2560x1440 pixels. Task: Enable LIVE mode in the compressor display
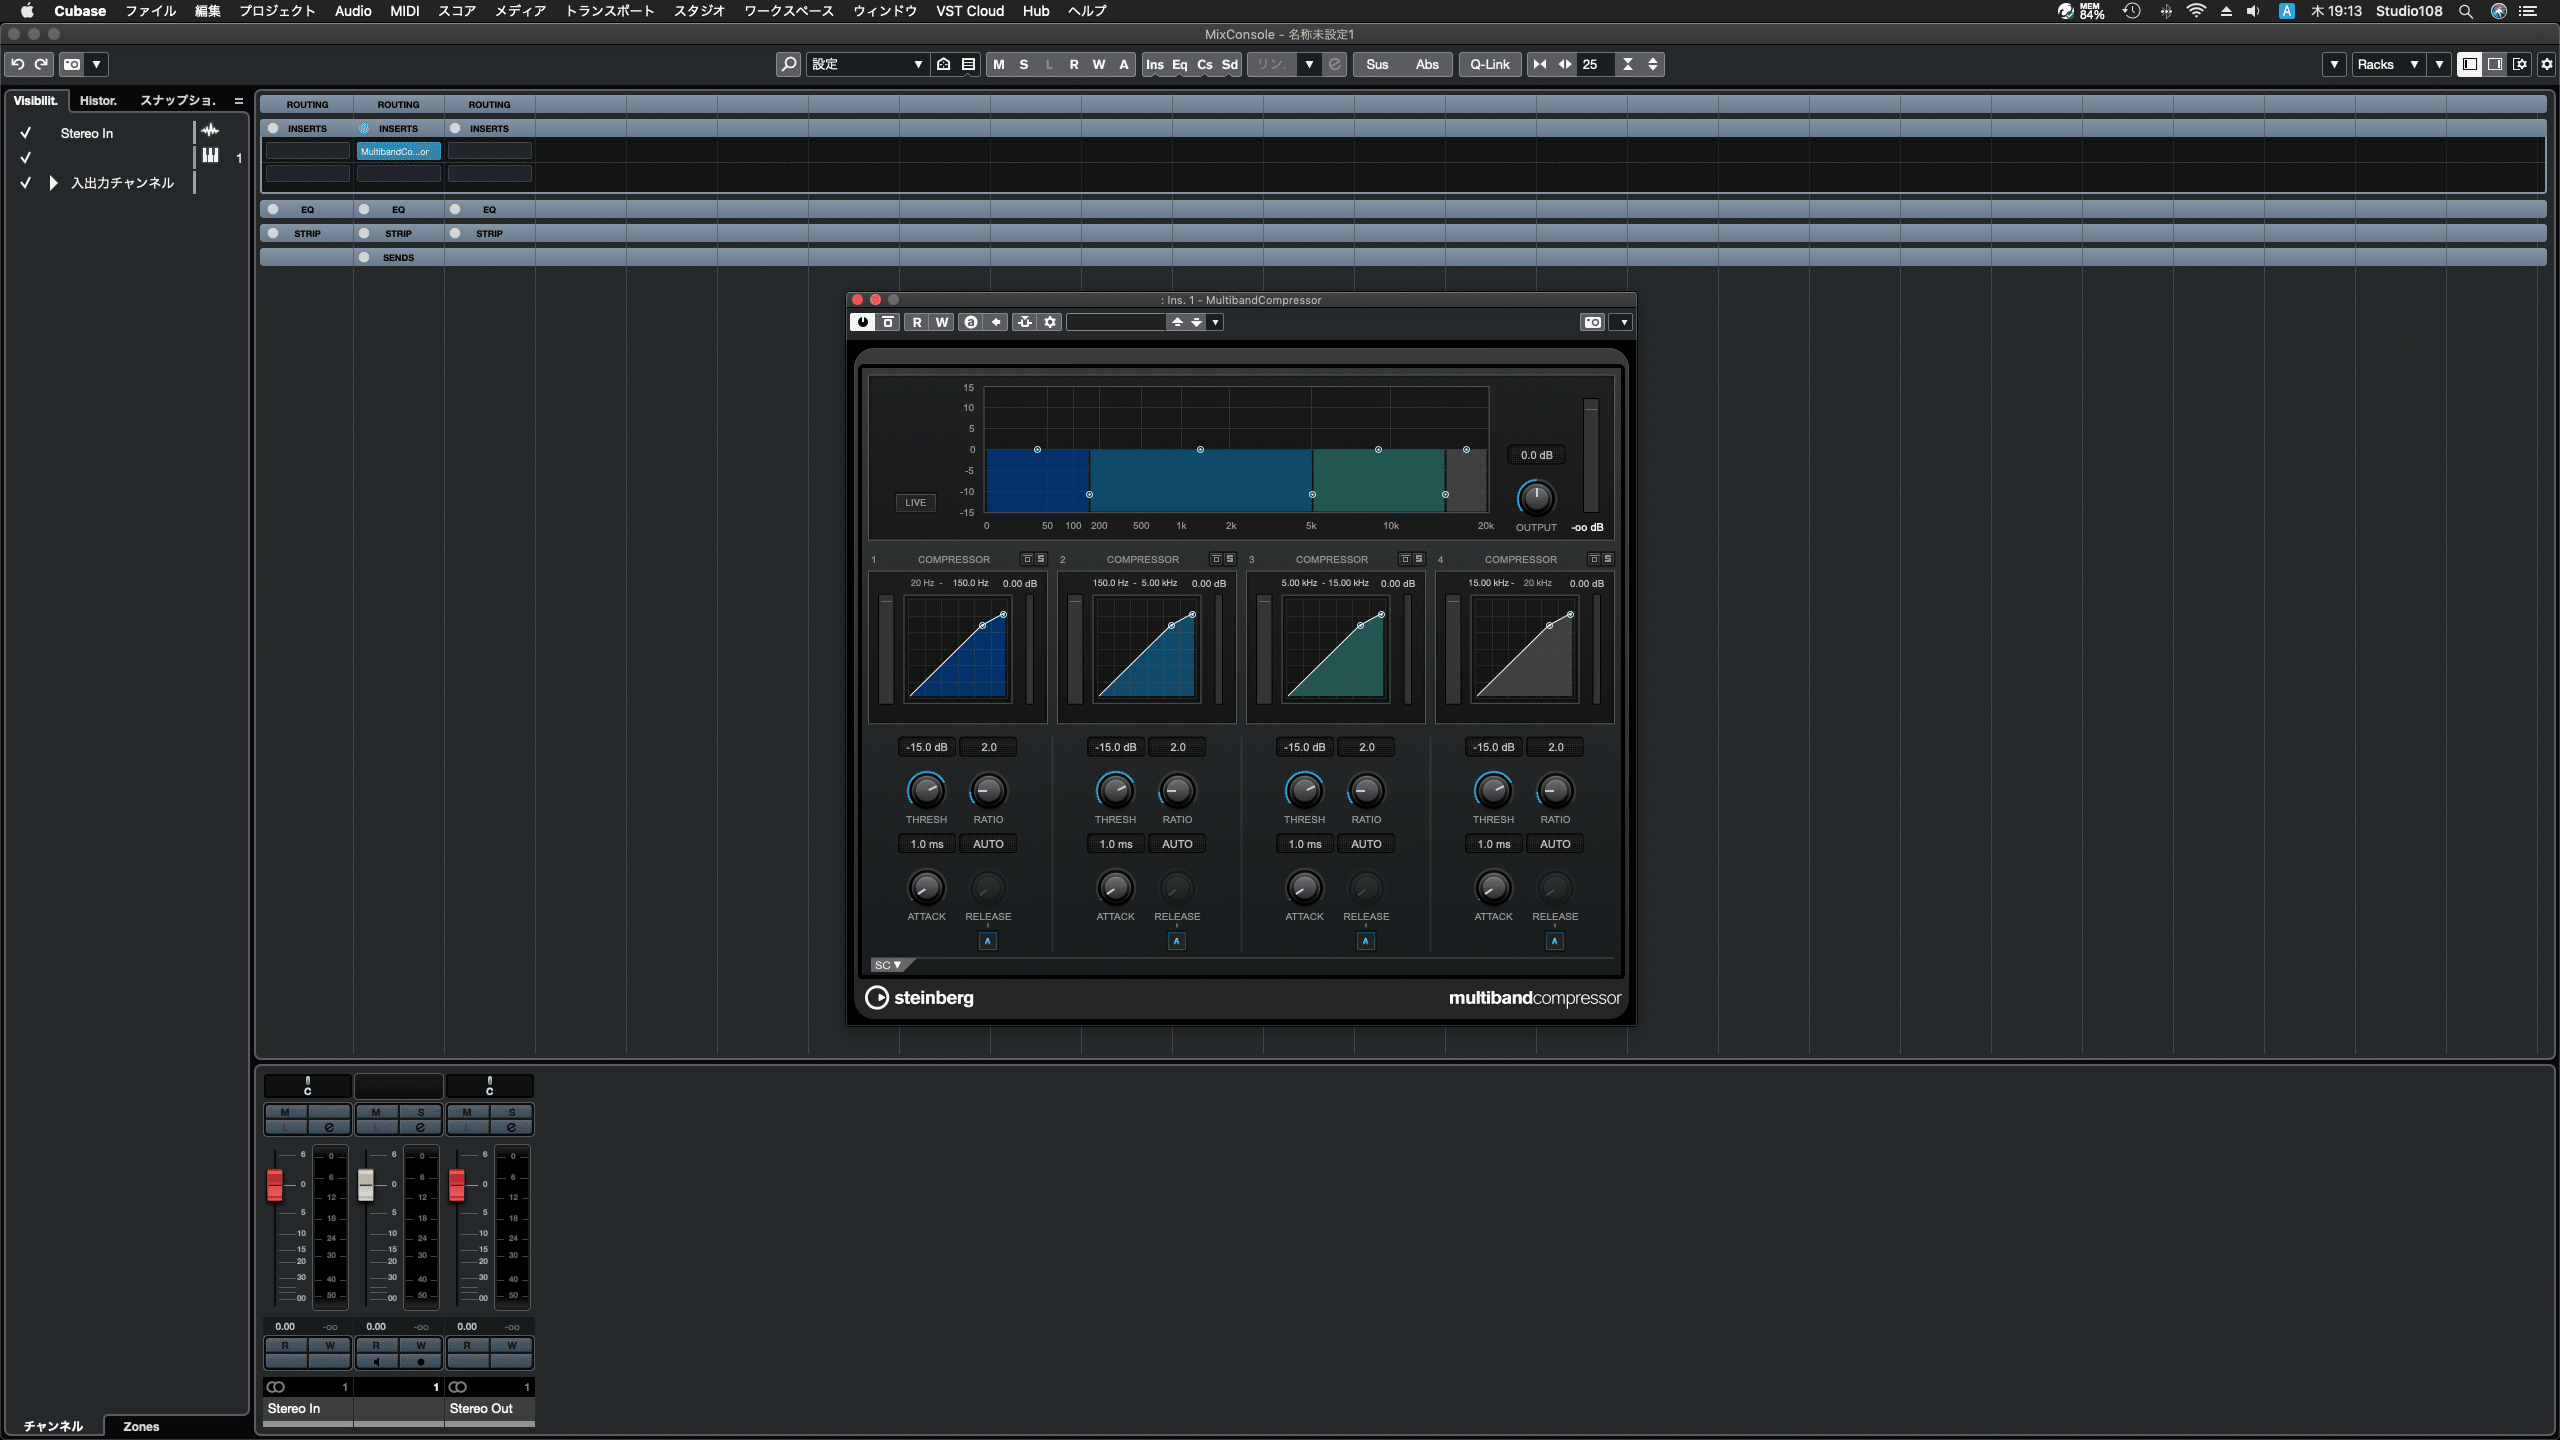coord(913,502)
